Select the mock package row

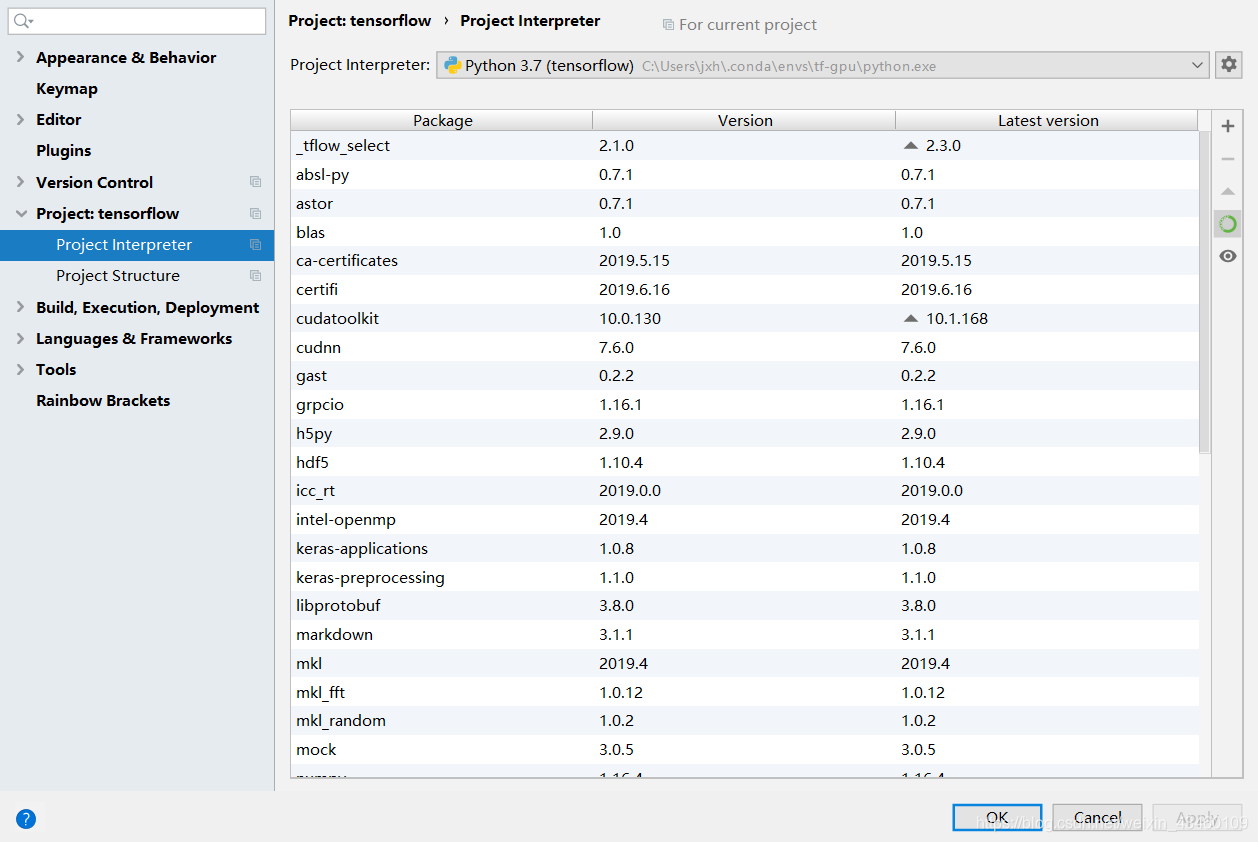(x=745, y=750)
